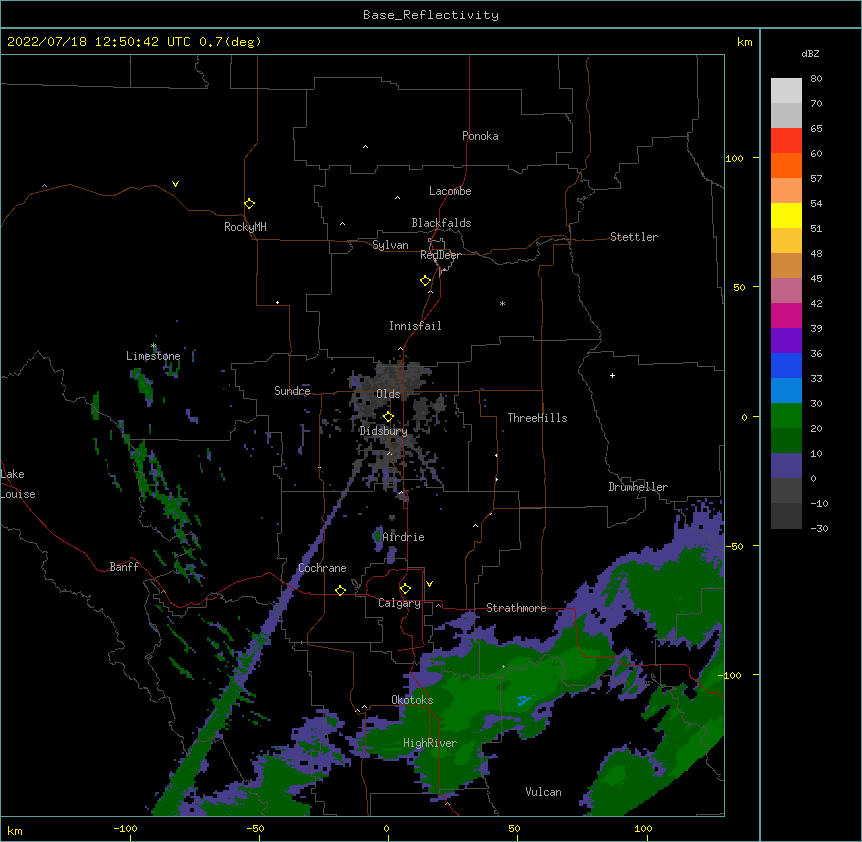
Task: Click the km unit label at top right
Action: click(744, 42)
